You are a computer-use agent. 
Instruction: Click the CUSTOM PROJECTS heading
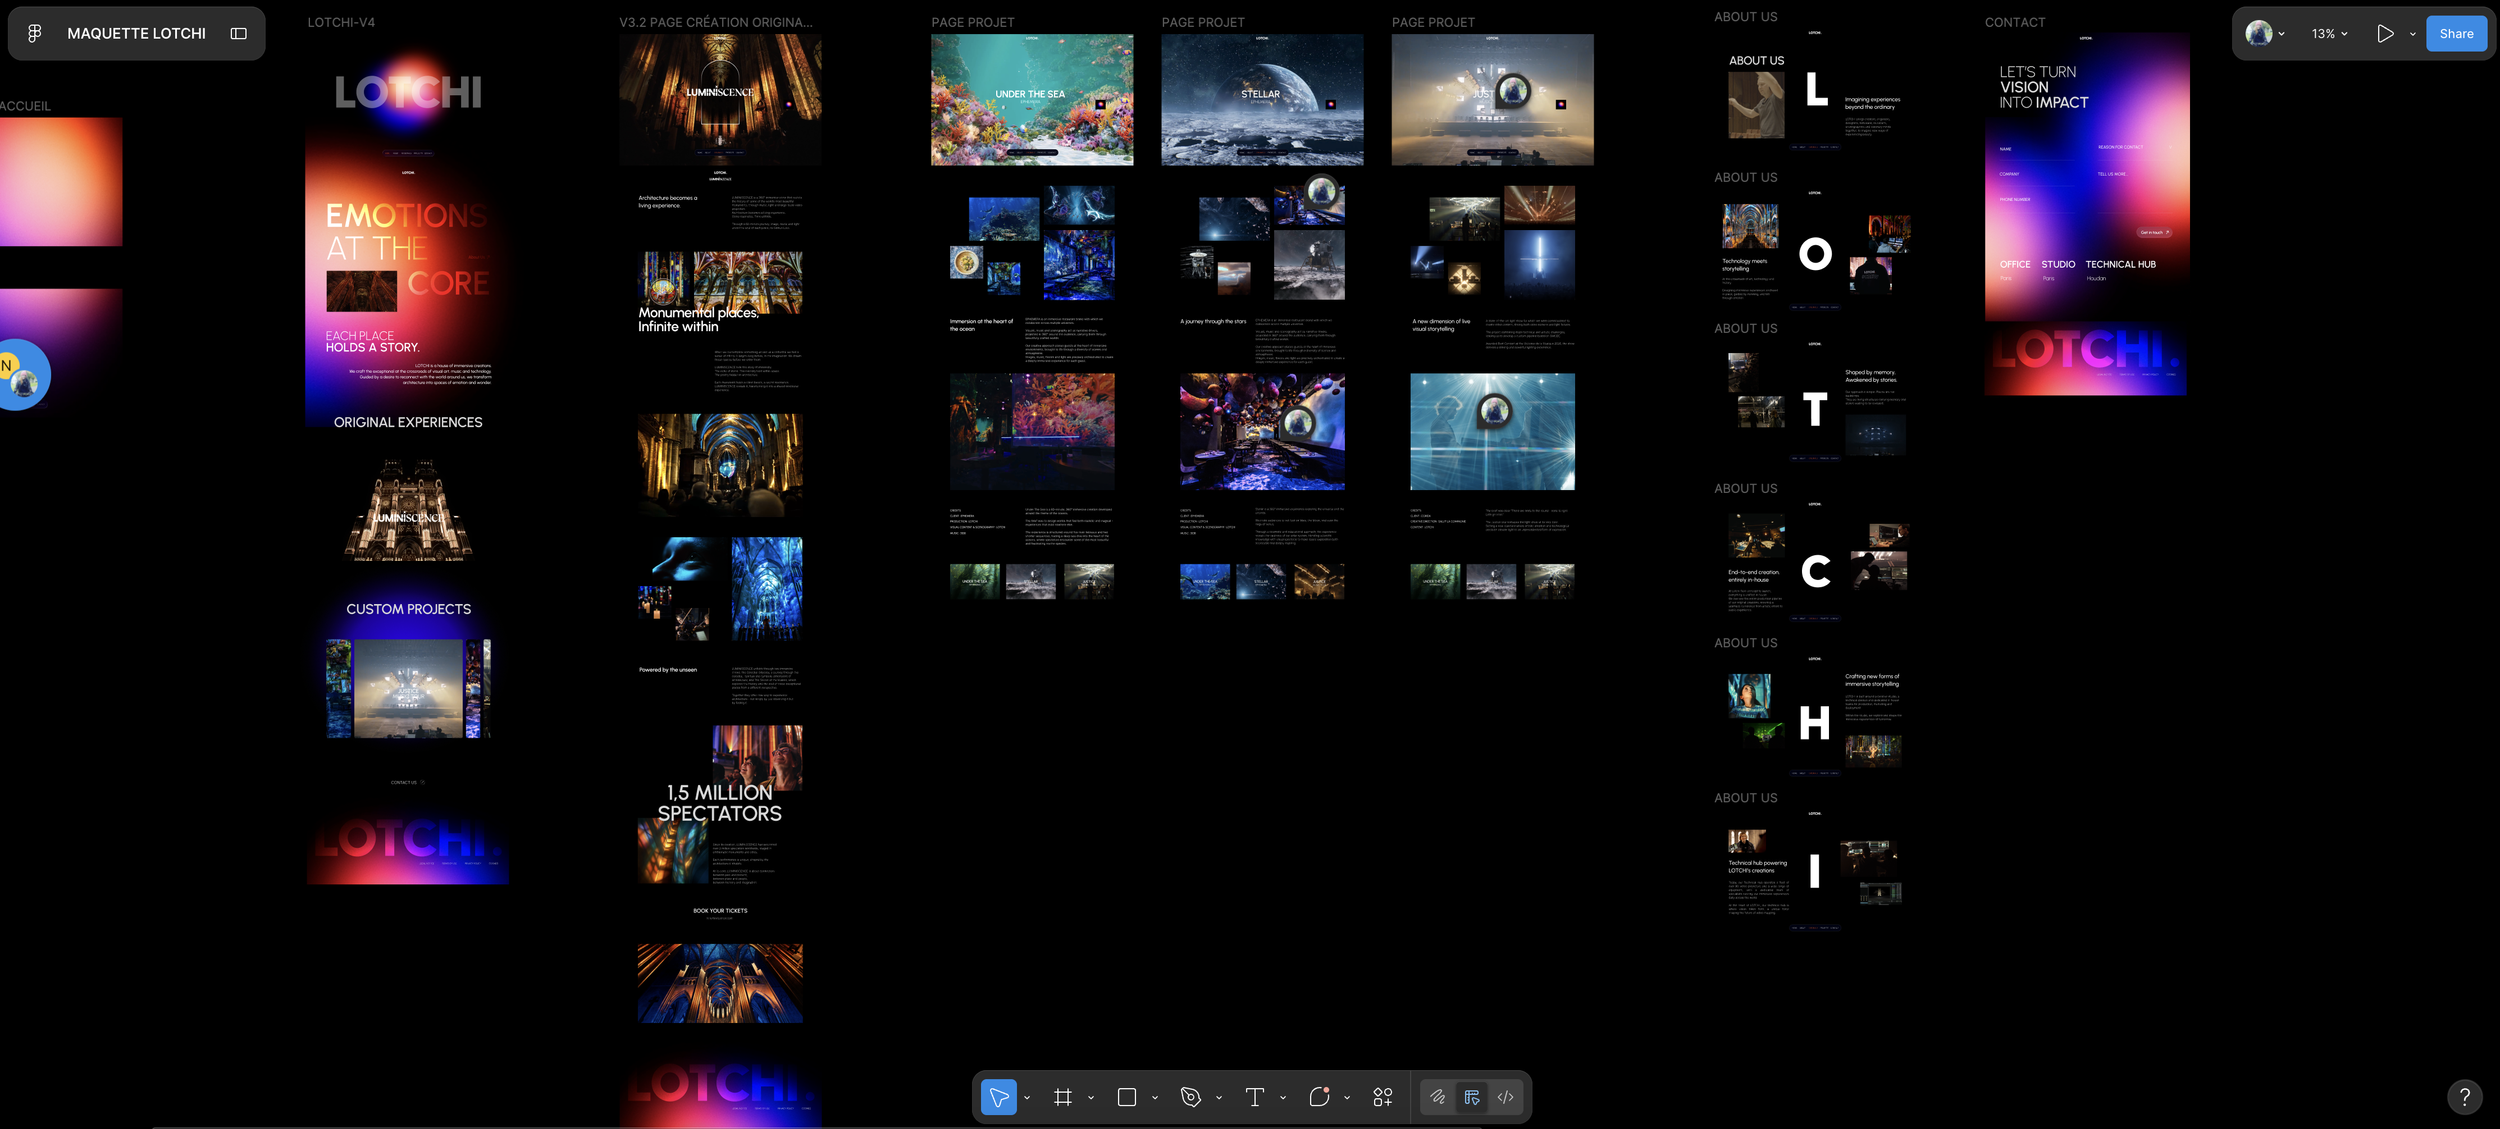coord(409,609)
